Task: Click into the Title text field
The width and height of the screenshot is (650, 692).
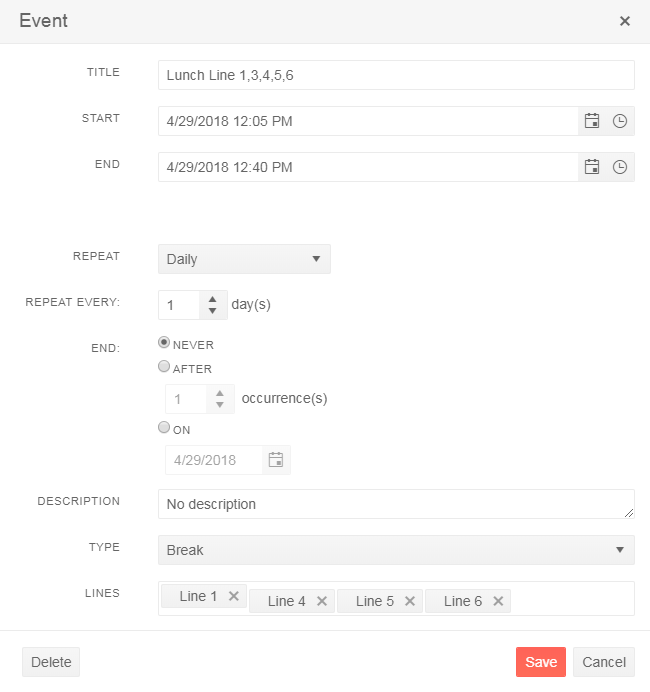Action: click(x=396, y=75)
